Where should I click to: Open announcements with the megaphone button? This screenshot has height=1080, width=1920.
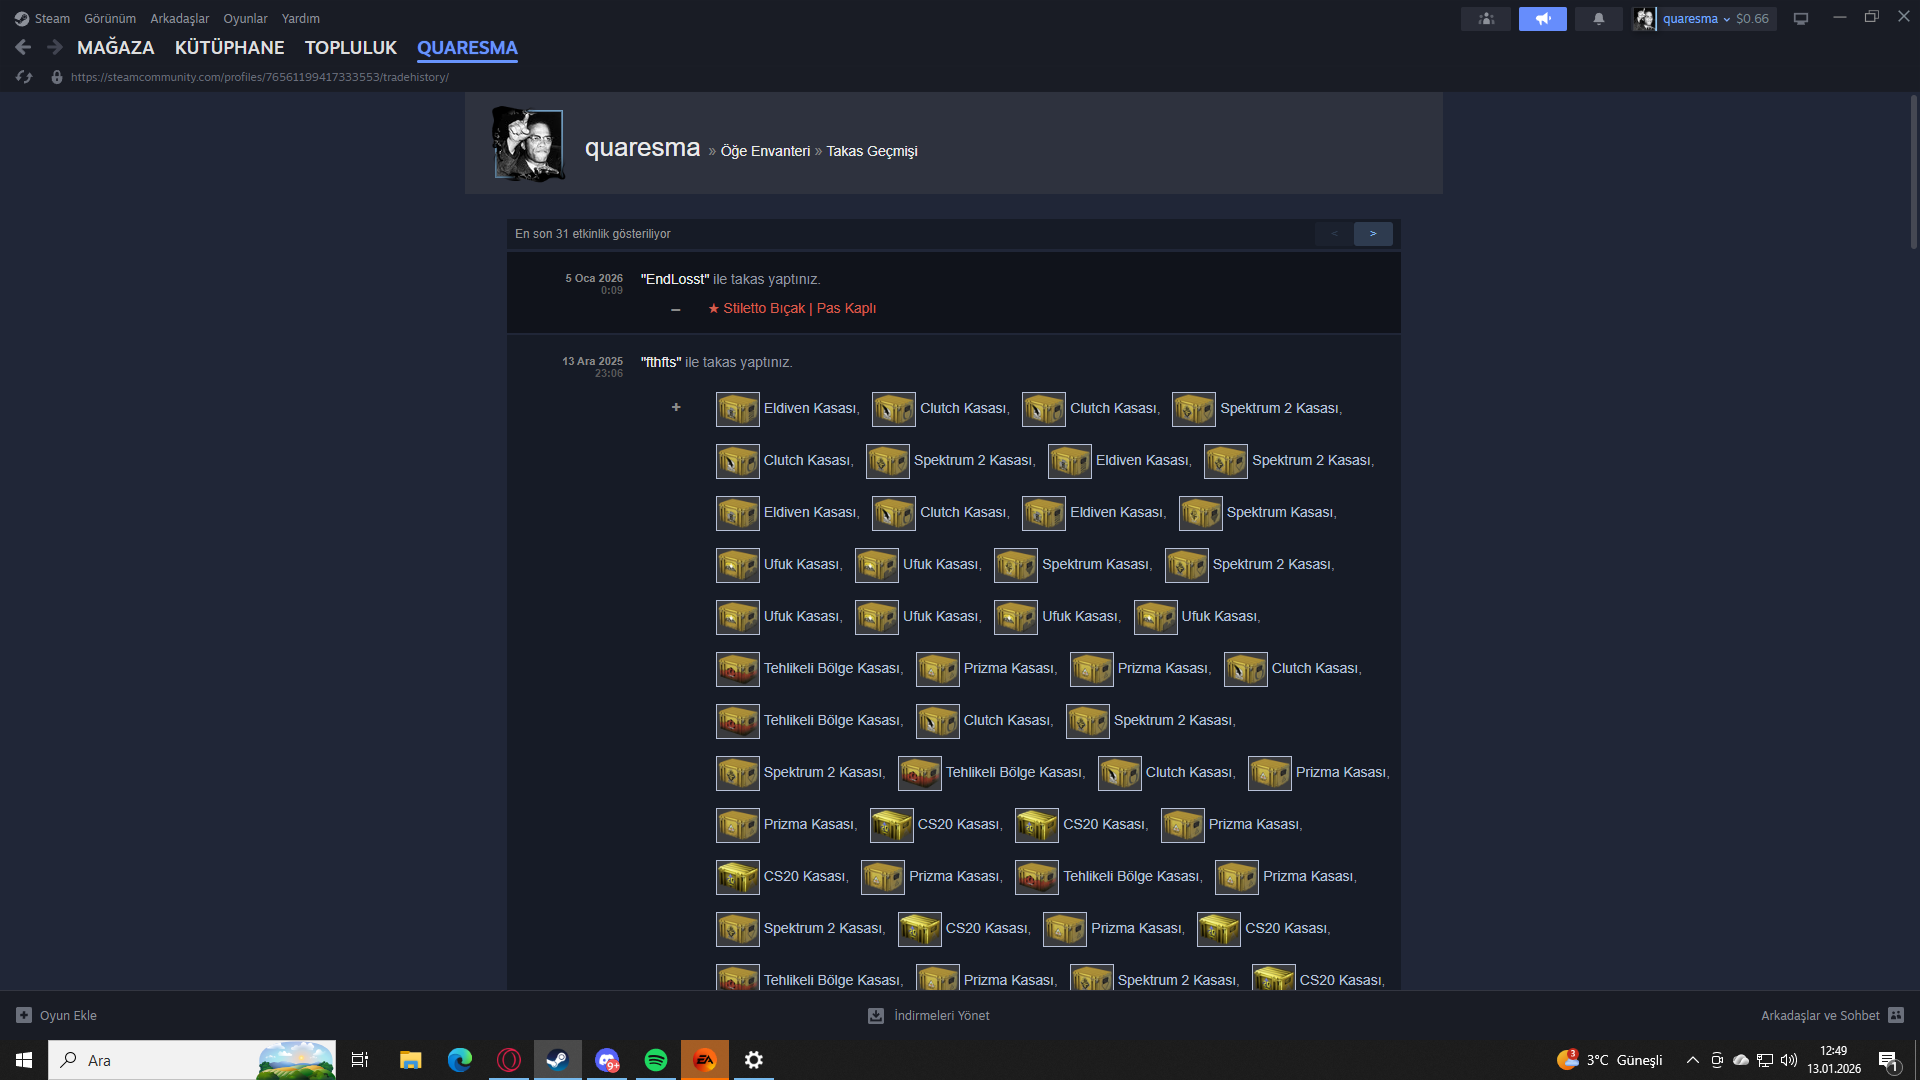(1543, 18)
